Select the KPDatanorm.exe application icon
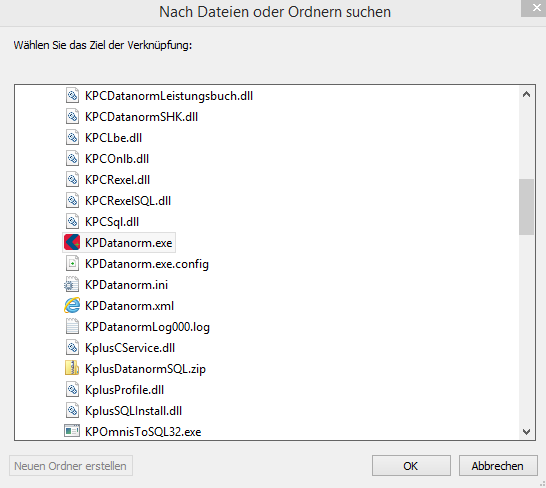Screen dimensions: 546x488 72,242
